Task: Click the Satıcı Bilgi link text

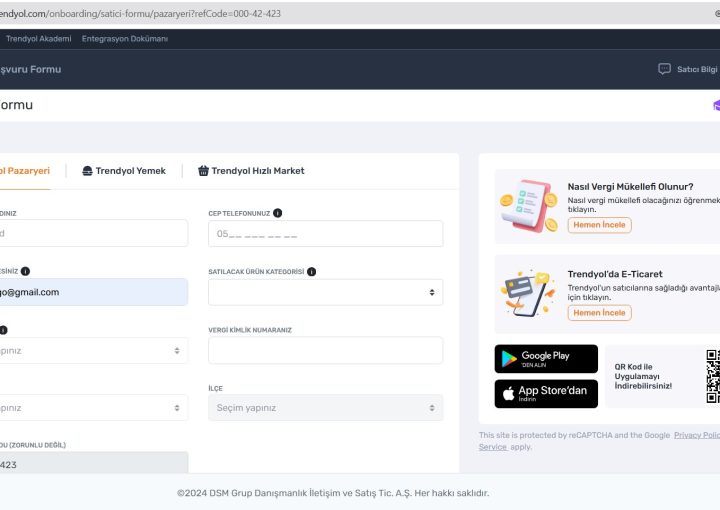Action: point(697,69)
